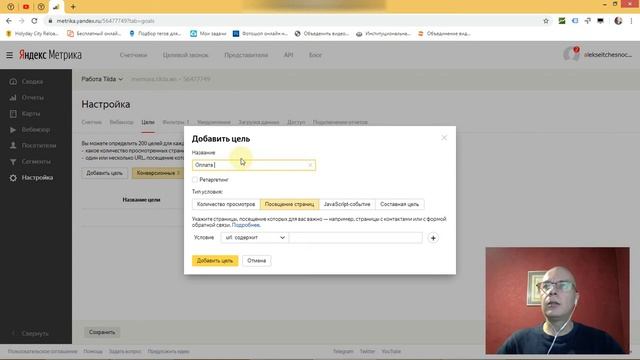Click the Сохранить button at page bottom

point(102,332)
